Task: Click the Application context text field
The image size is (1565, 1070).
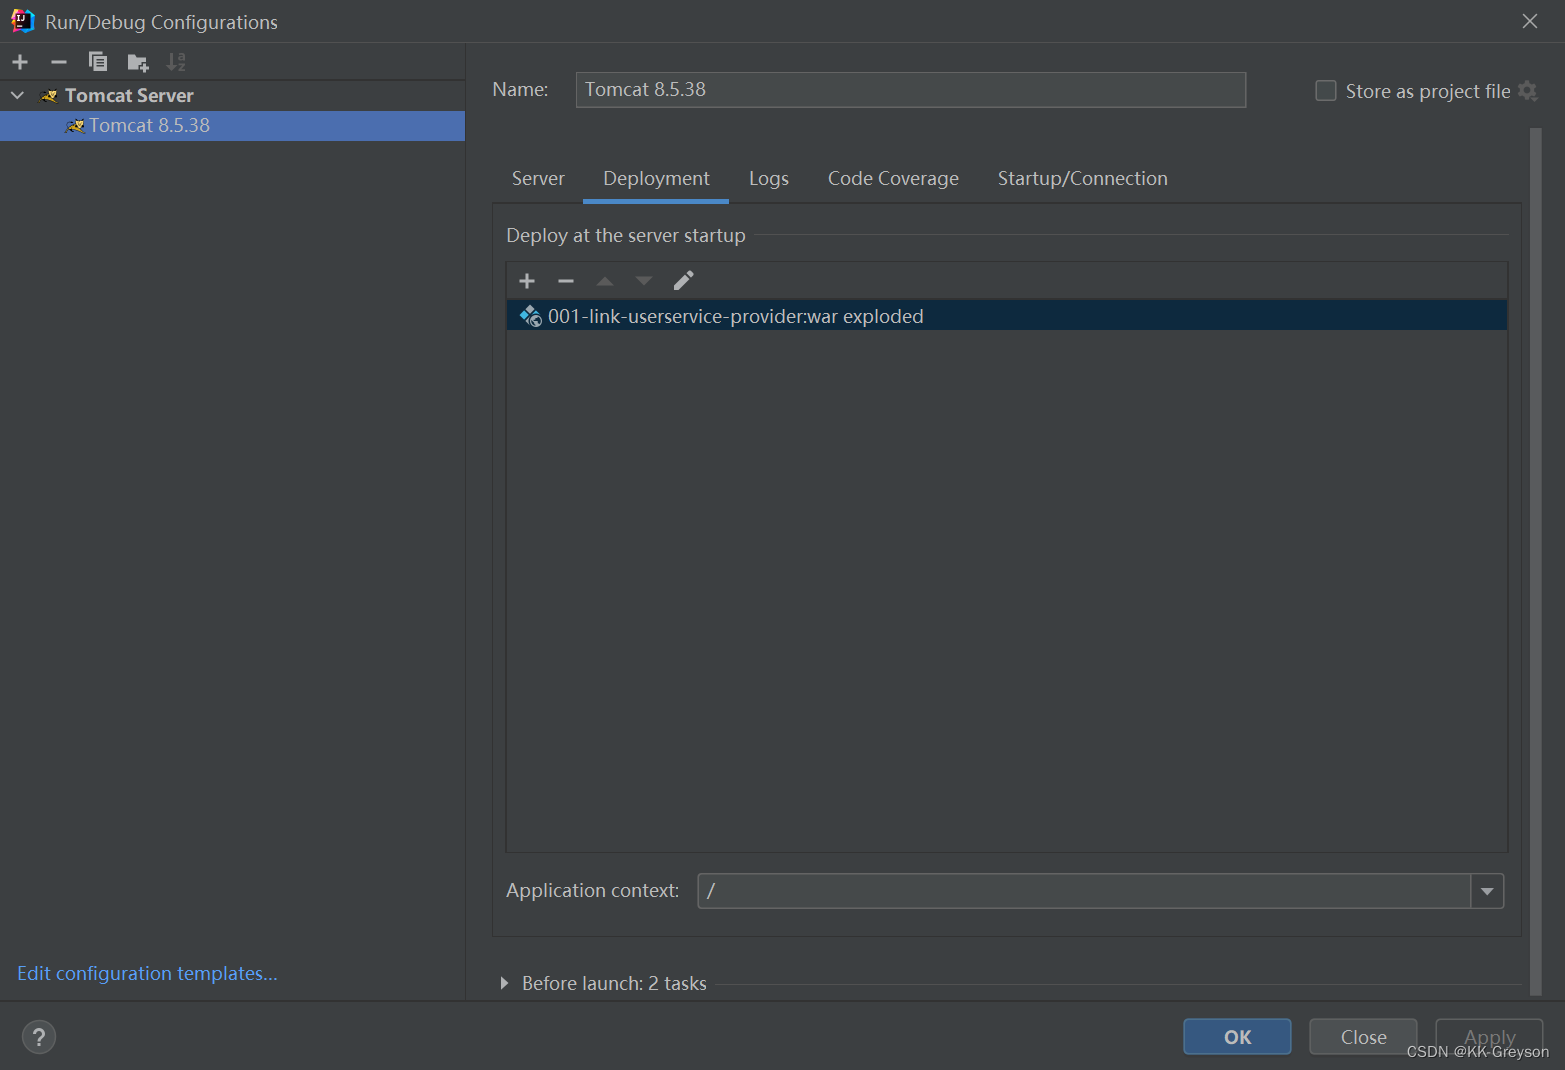Action: click(x=1084, y=891)
